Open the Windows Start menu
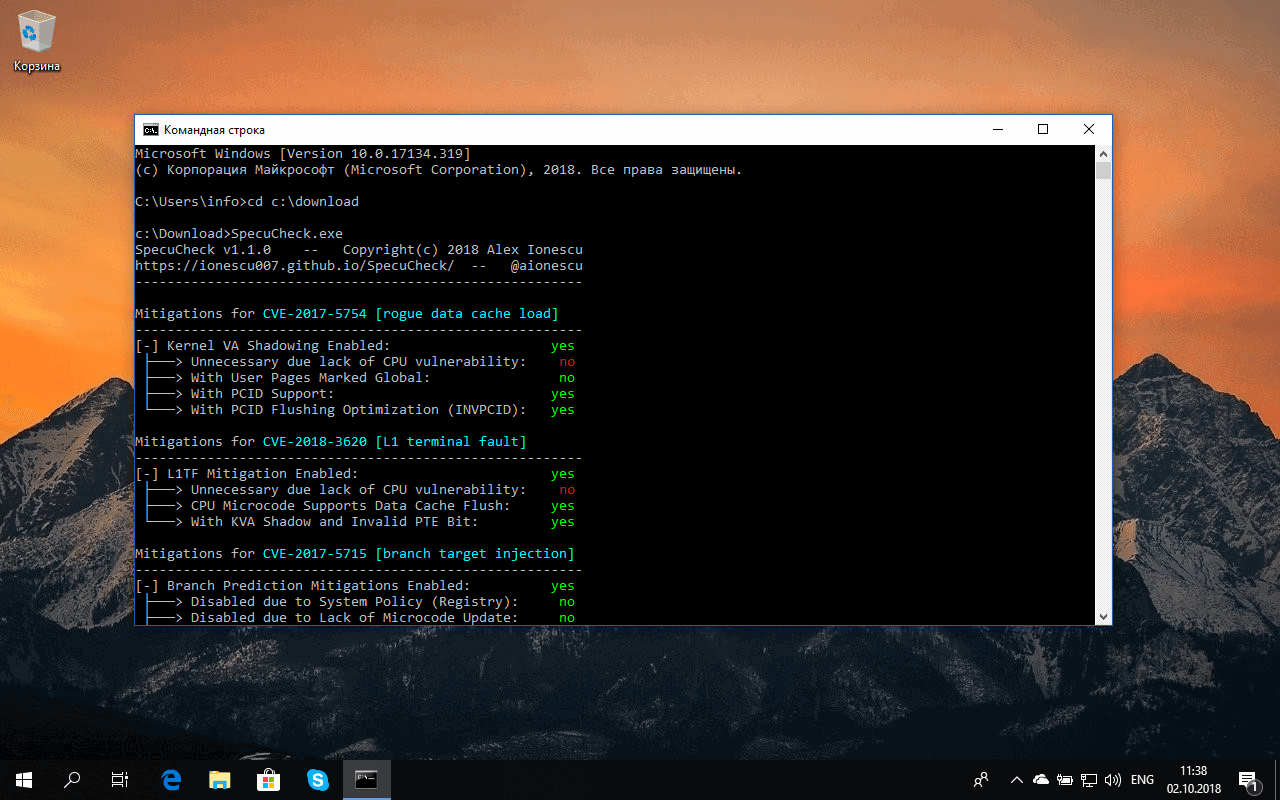 point(24,780)
